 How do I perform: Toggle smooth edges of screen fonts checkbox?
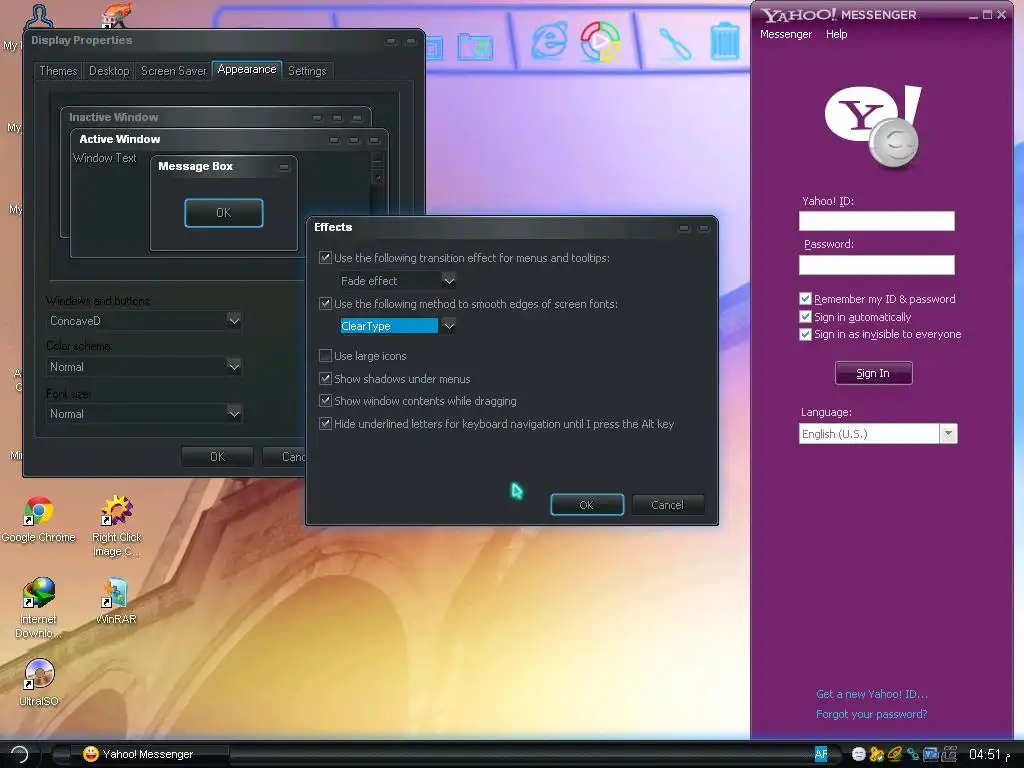(x=325, y=303)
